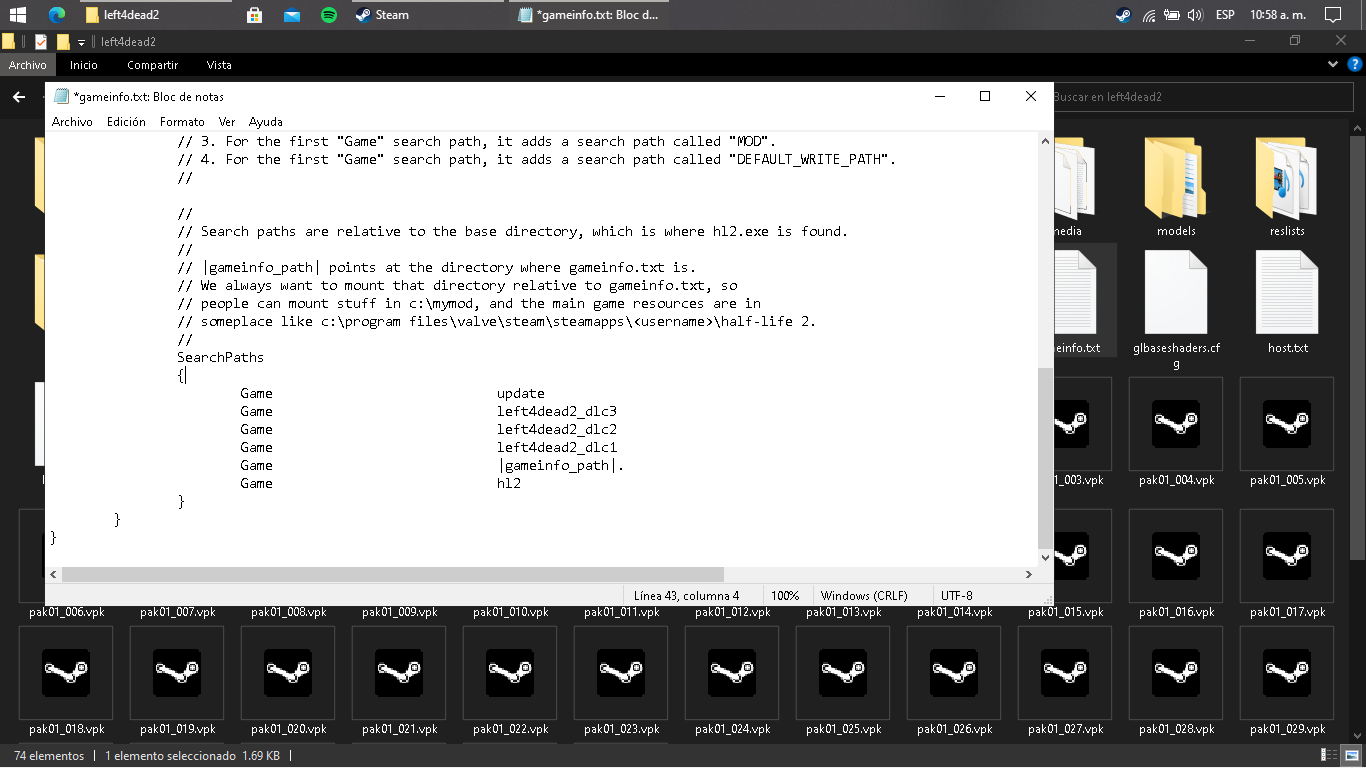The image size is (1366, 768).
Task: Open Explorer help question mark icon
Action: pyautogui.click(x=1355, y=65)
